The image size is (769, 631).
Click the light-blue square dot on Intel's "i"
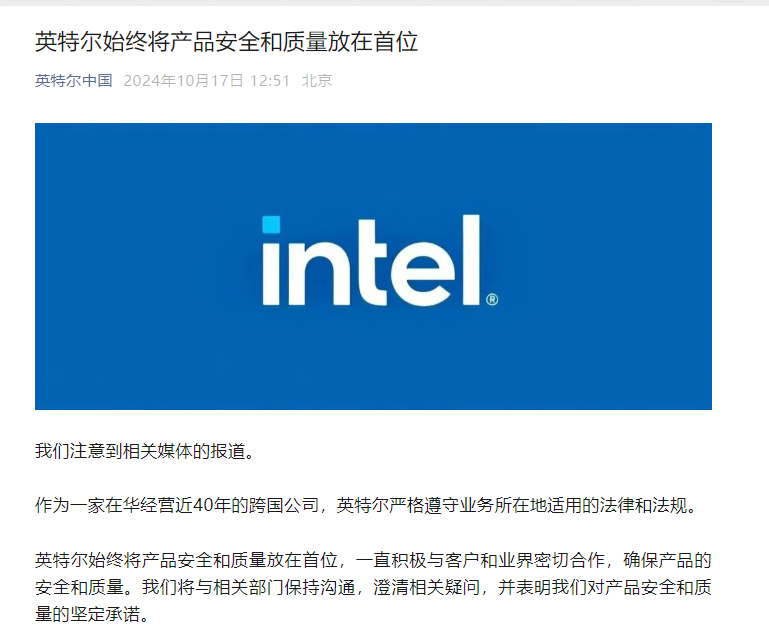click(x=271, y=225)
